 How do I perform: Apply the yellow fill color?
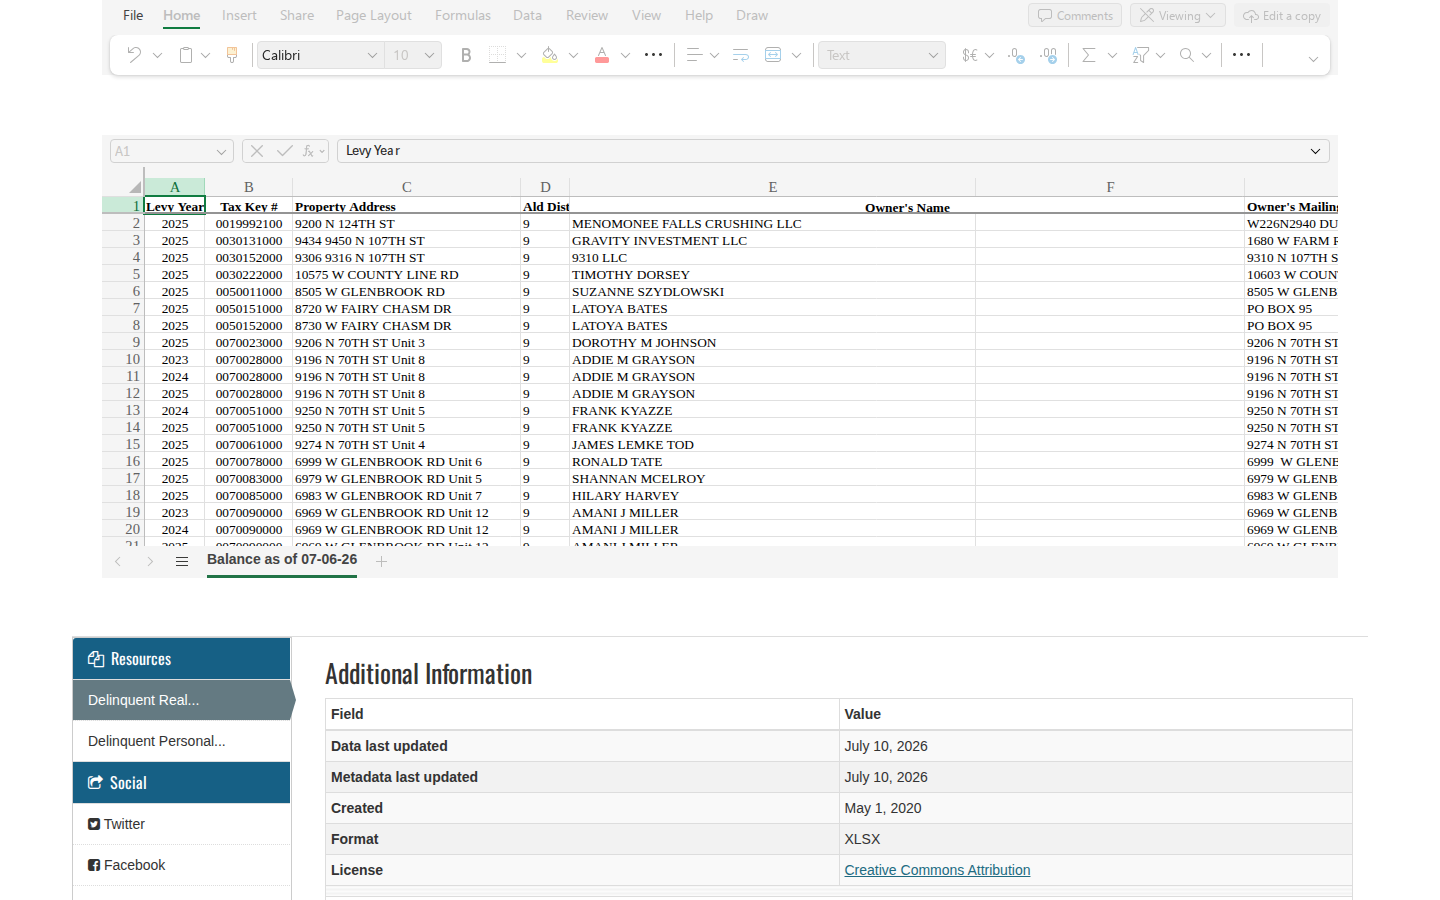(x=550, y=55)
